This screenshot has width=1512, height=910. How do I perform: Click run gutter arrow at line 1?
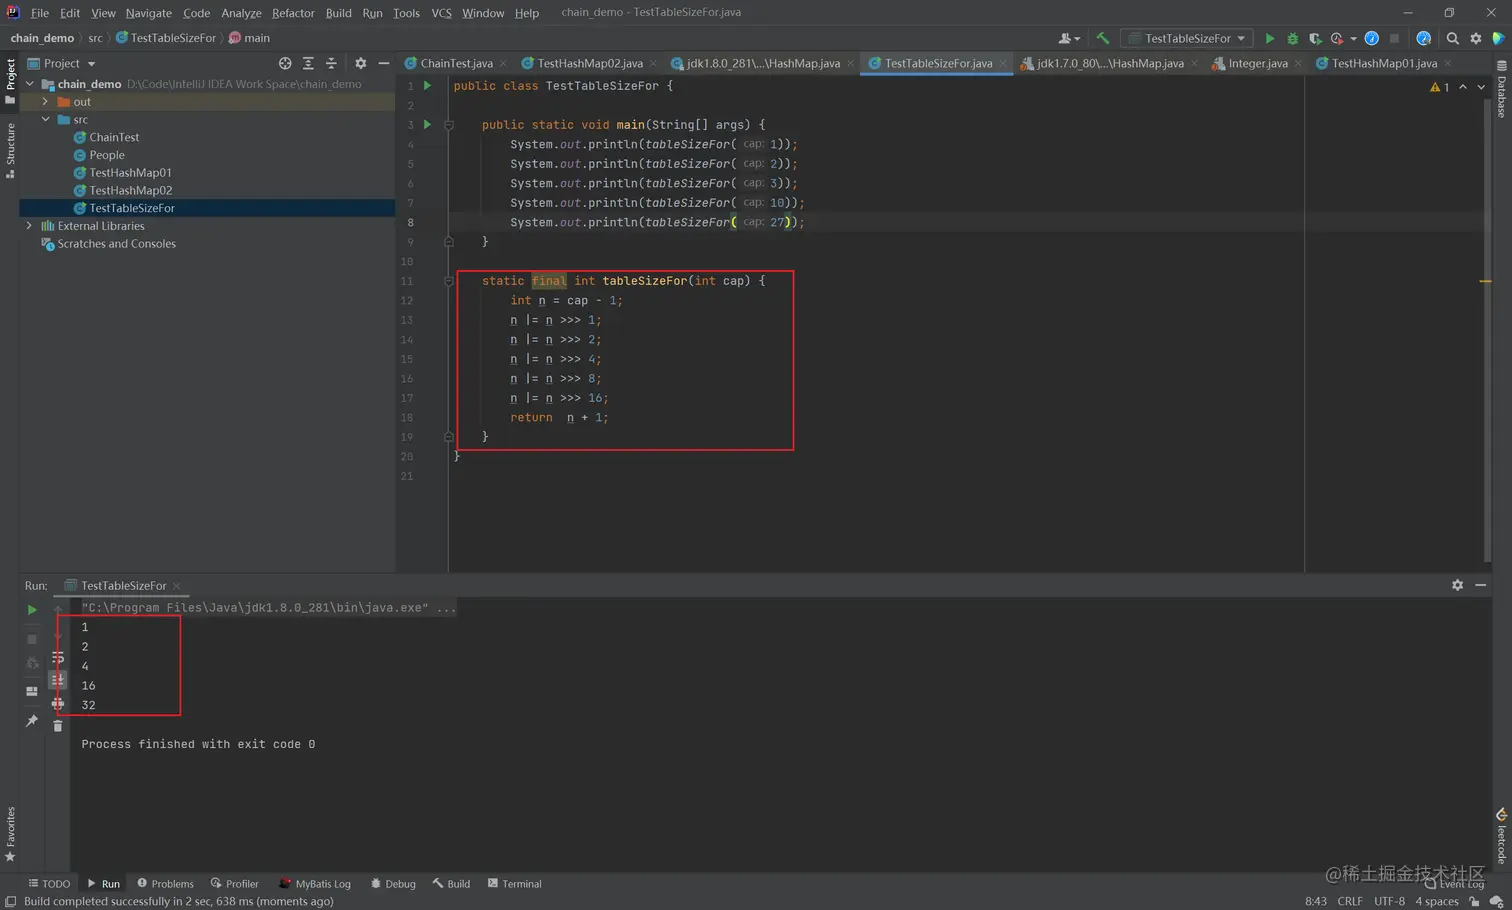[427, 86]
